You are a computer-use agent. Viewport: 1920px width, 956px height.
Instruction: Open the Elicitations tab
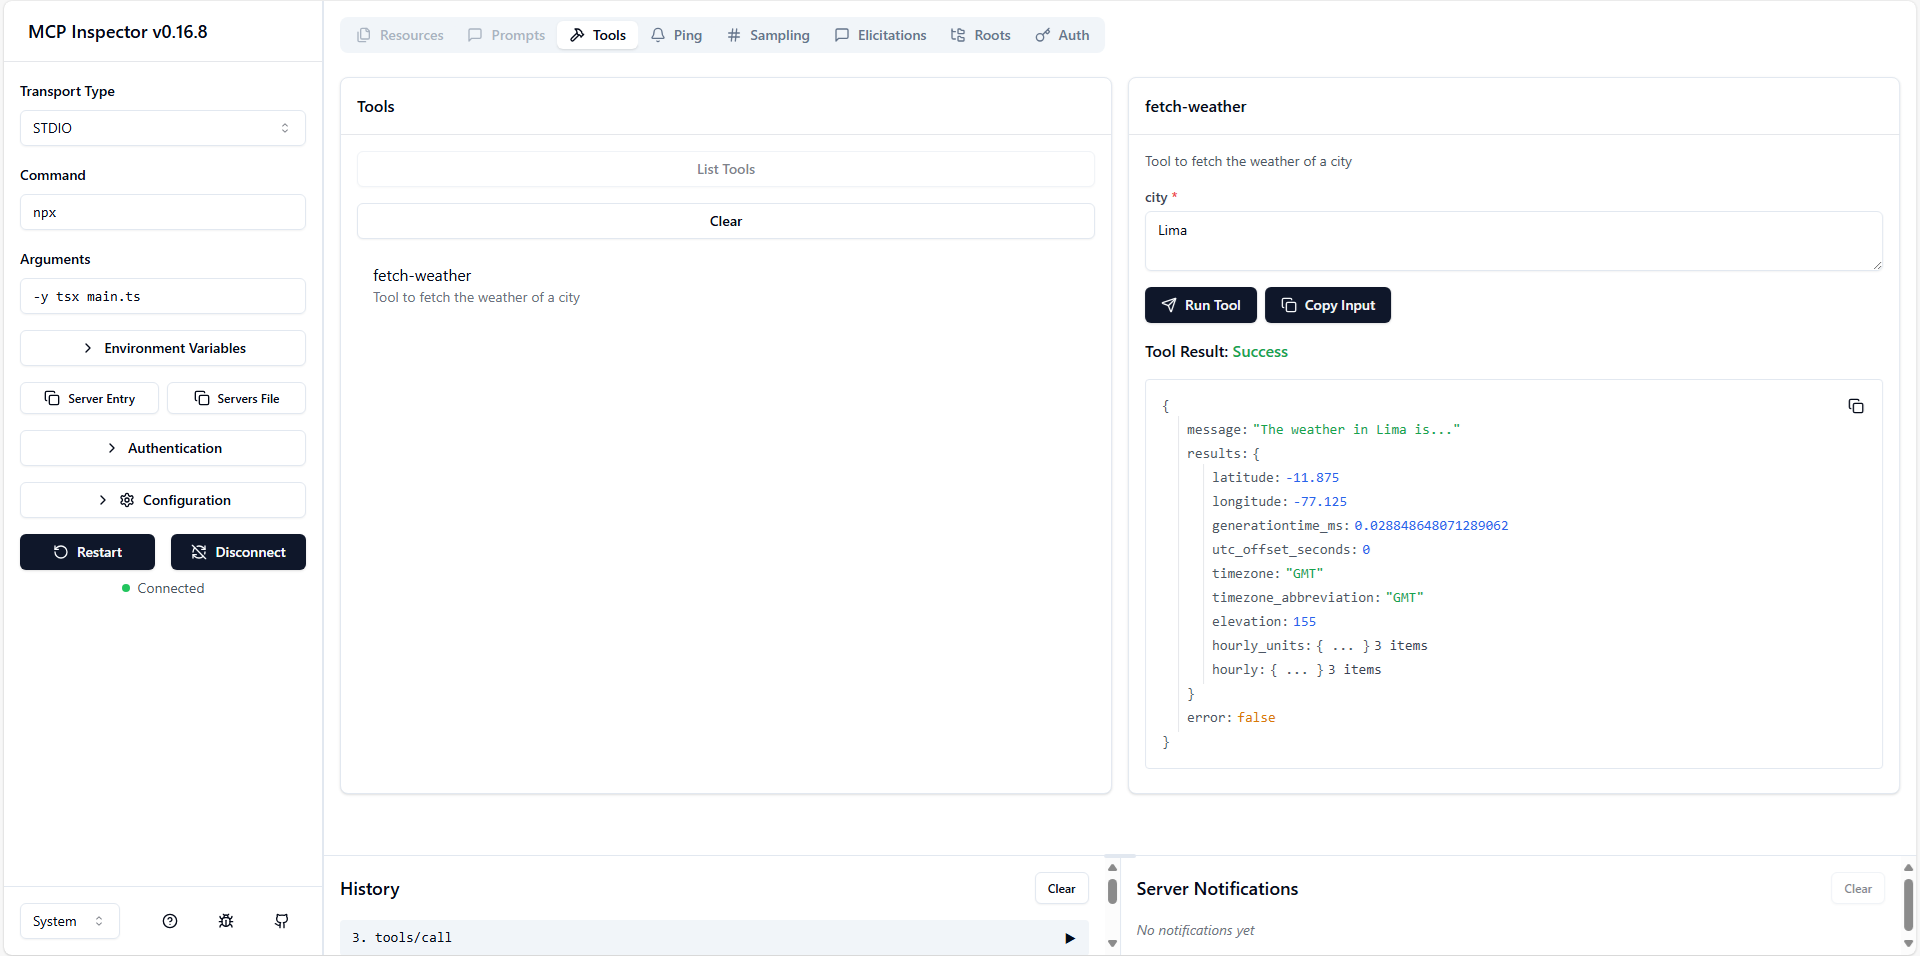[881, 35]
